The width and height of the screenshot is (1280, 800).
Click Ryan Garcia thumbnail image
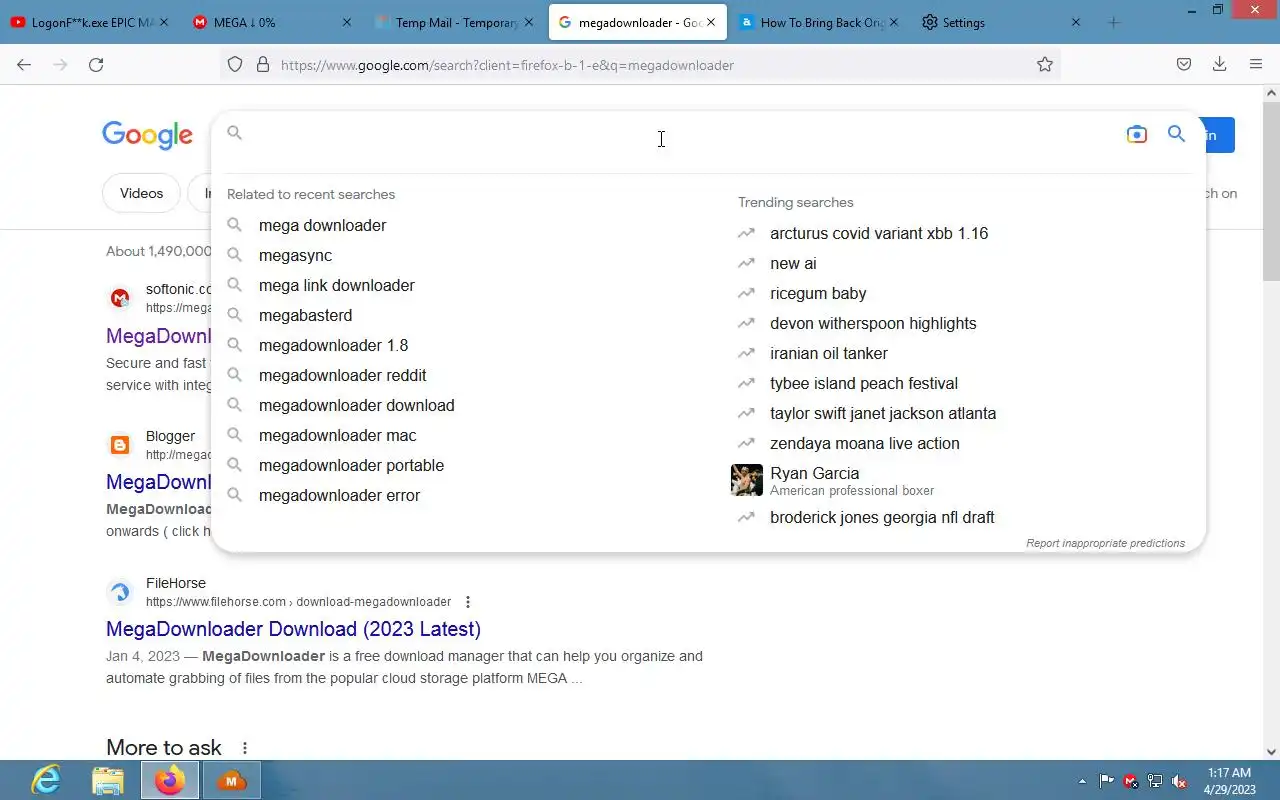(x=747, y=480)
